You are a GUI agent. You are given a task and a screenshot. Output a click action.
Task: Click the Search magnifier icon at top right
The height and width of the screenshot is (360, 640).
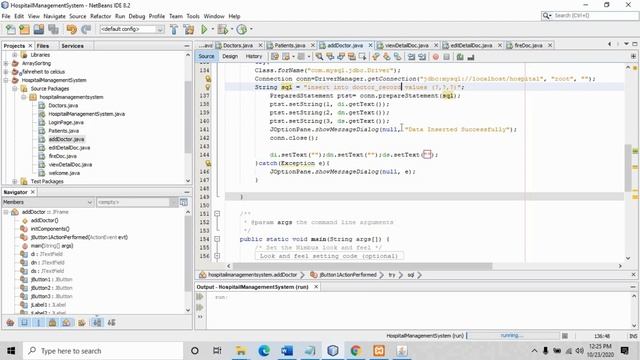[x=546, y=16]
